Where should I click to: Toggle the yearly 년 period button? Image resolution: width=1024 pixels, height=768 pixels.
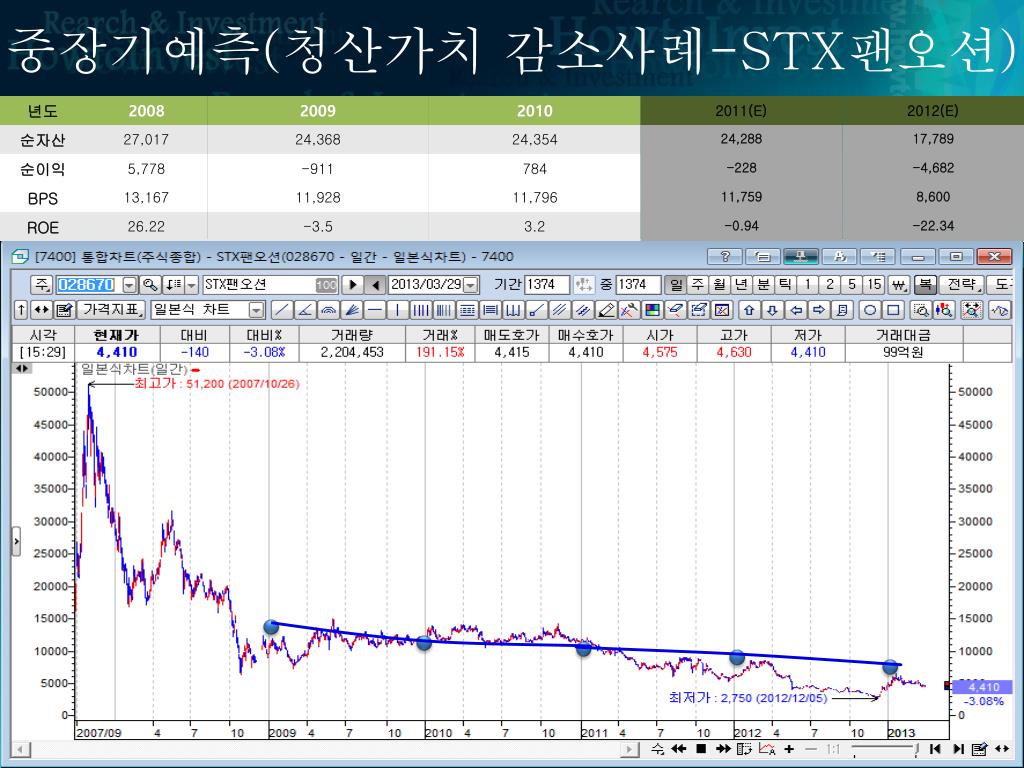[741, 285]
